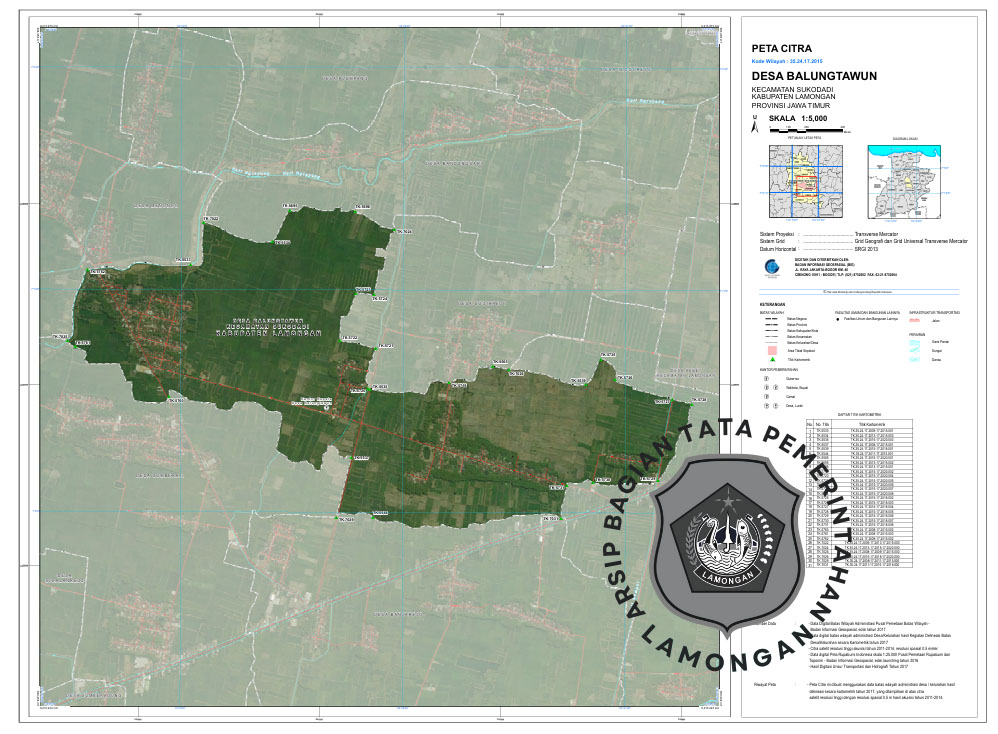This screenshot has height=734, width=998.
Task: Click the Danau water swatch in legend
Action: (x=914, y=359)
